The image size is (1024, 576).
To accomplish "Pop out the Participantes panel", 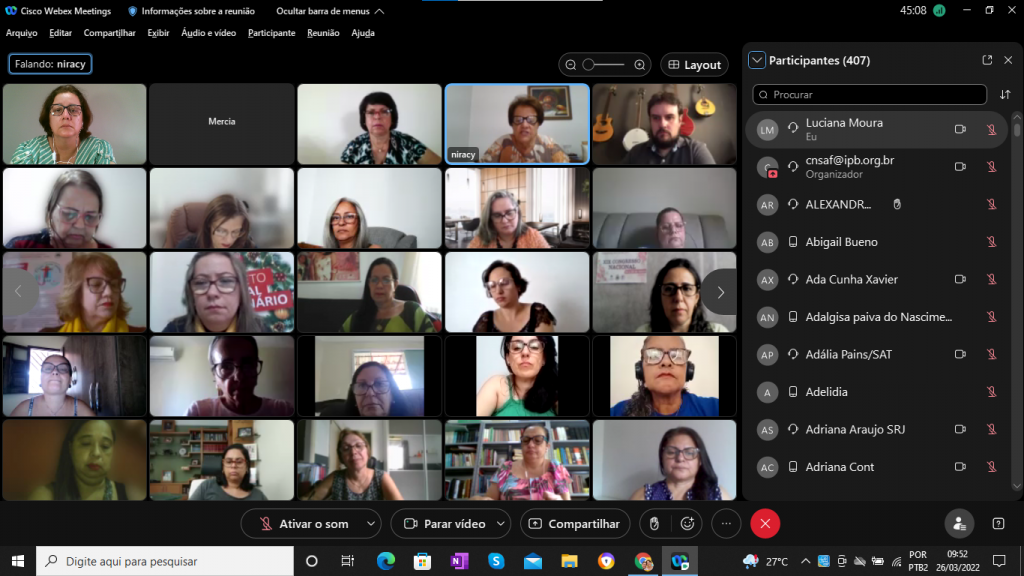I will [987, 60].
